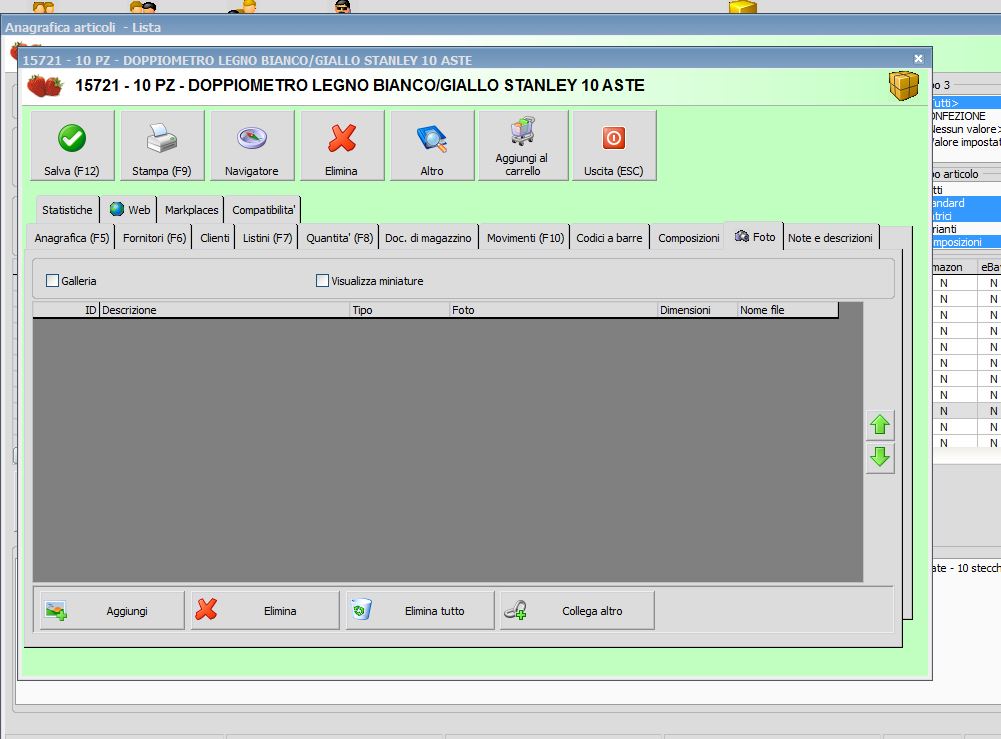Image resolution: width=1001 pixels, height=739 pixels.
Task: Open Listini (F7) tab
Action: pos(267,238)
